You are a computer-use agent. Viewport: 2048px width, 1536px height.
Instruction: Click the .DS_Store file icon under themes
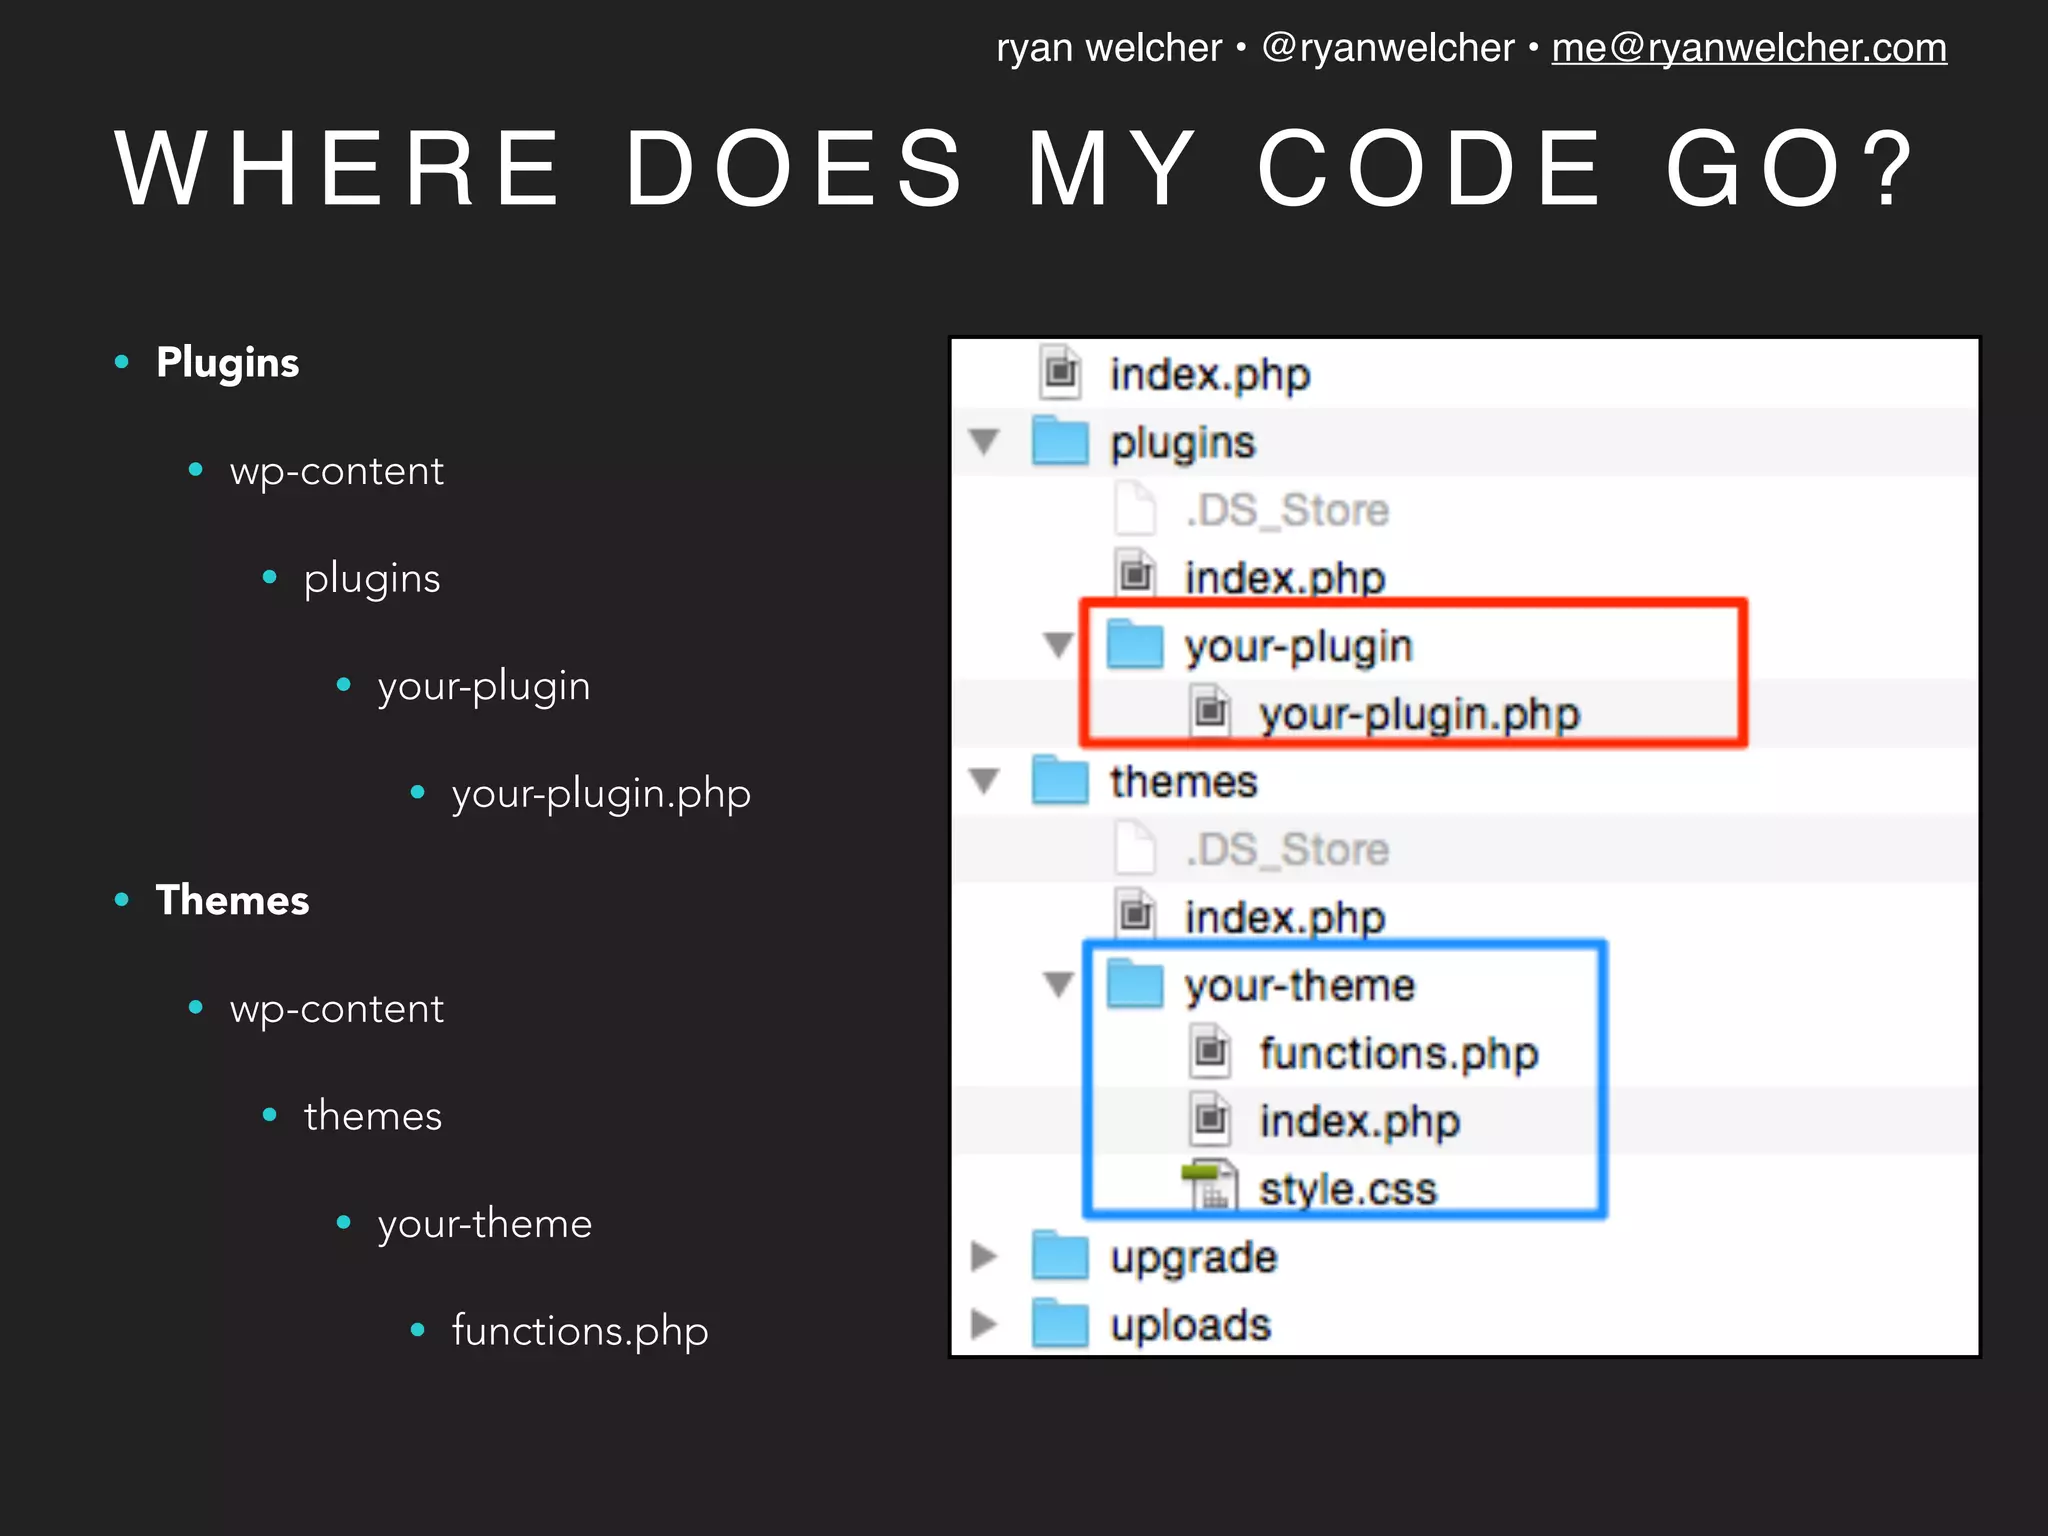pyautogui.click(x=1136, y=847)
